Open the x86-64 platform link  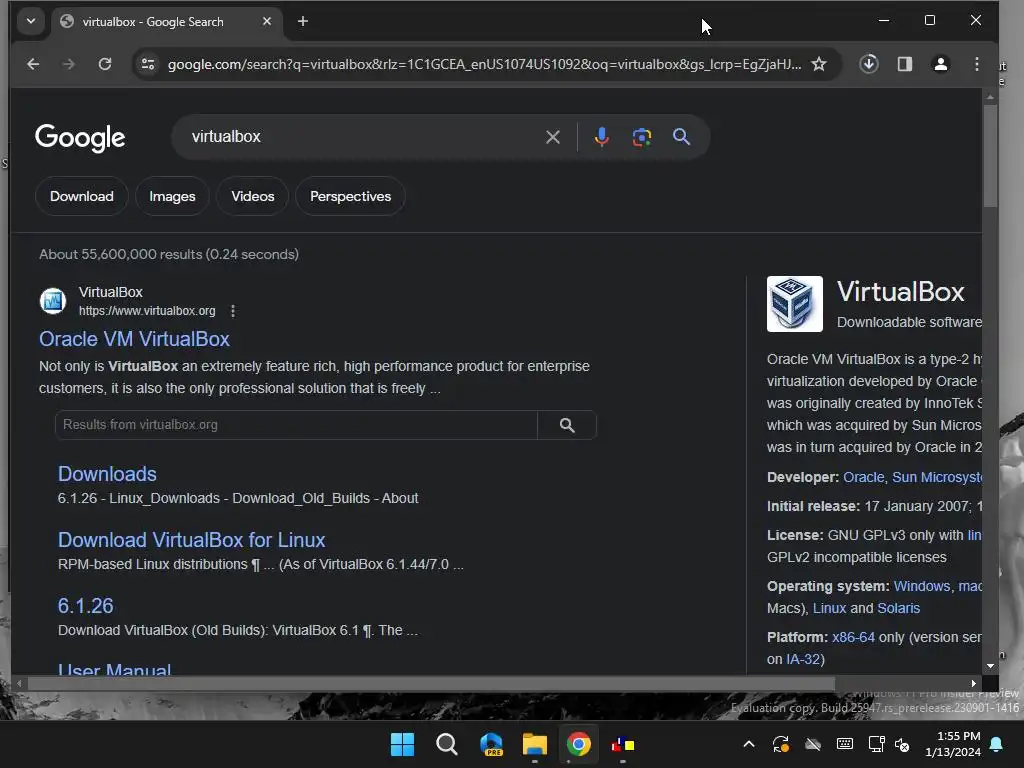pyautogui.click(x=853, y=637)
